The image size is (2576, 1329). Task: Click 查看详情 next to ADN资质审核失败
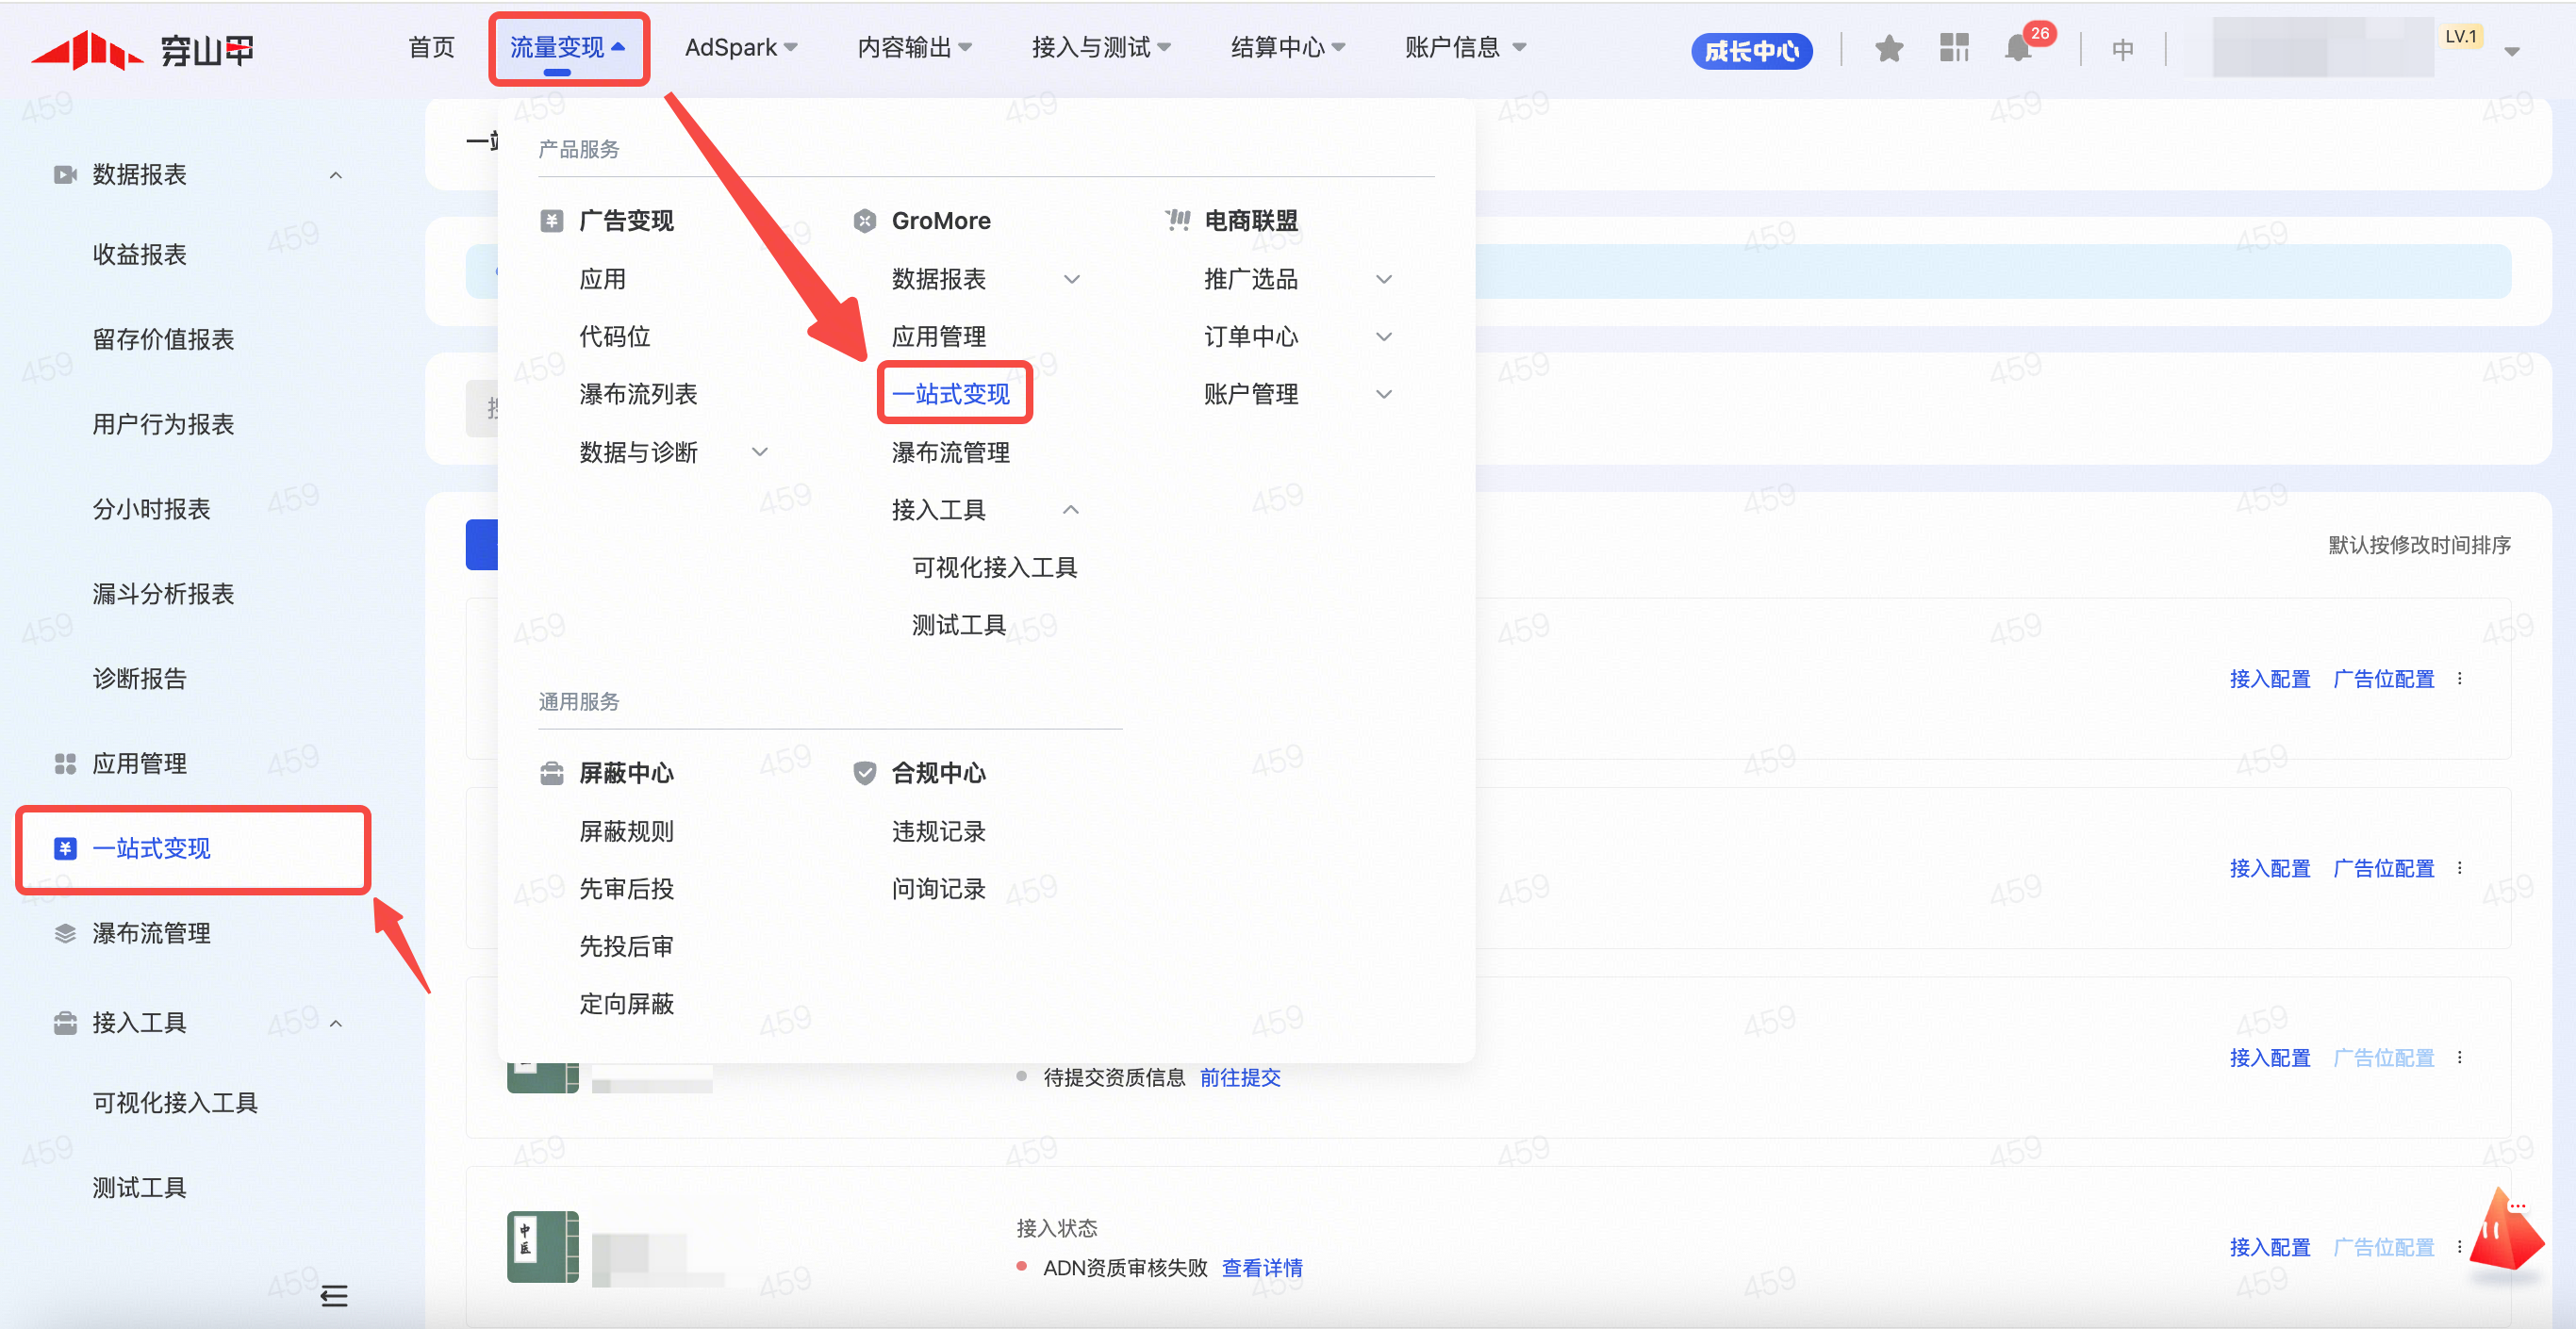click(1262, 1268)
